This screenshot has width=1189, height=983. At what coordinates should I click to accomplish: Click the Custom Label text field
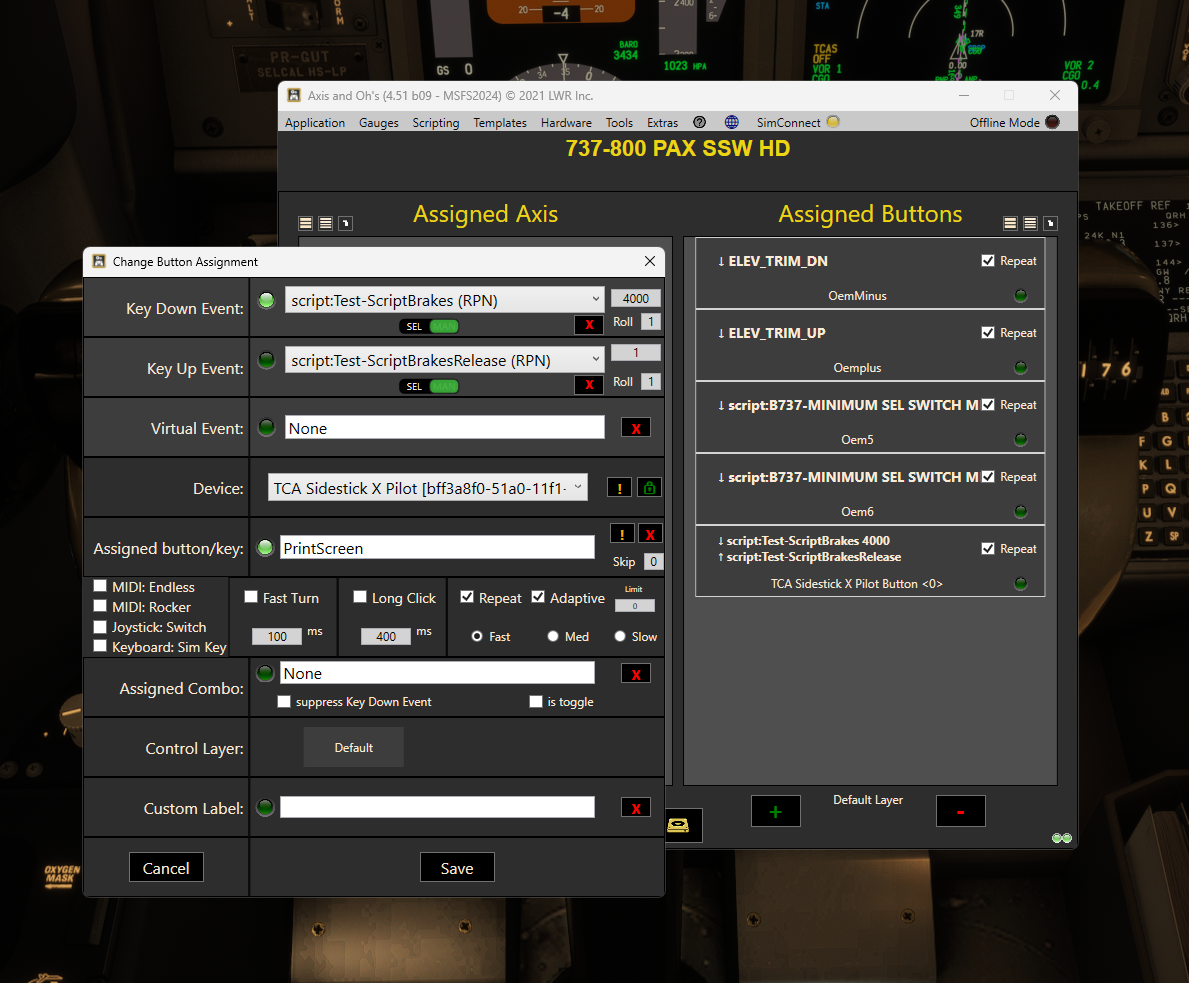tap(438, 807)
